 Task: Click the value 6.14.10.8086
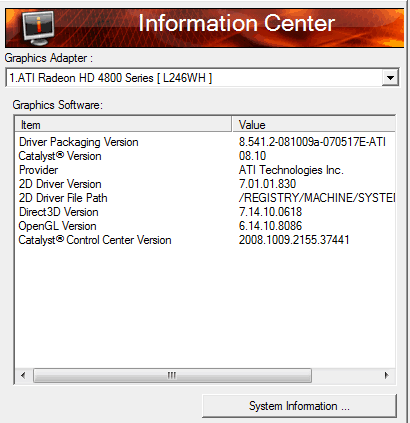tap(270, 226)
